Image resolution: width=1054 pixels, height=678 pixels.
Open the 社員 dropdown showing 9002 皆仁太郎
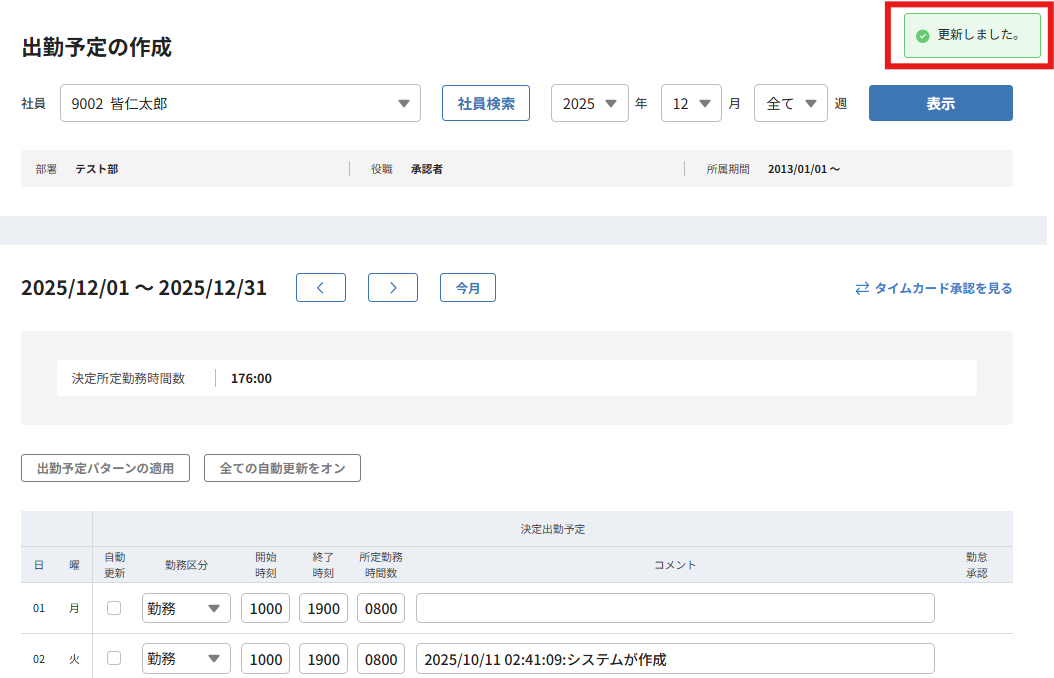(240, 103)
